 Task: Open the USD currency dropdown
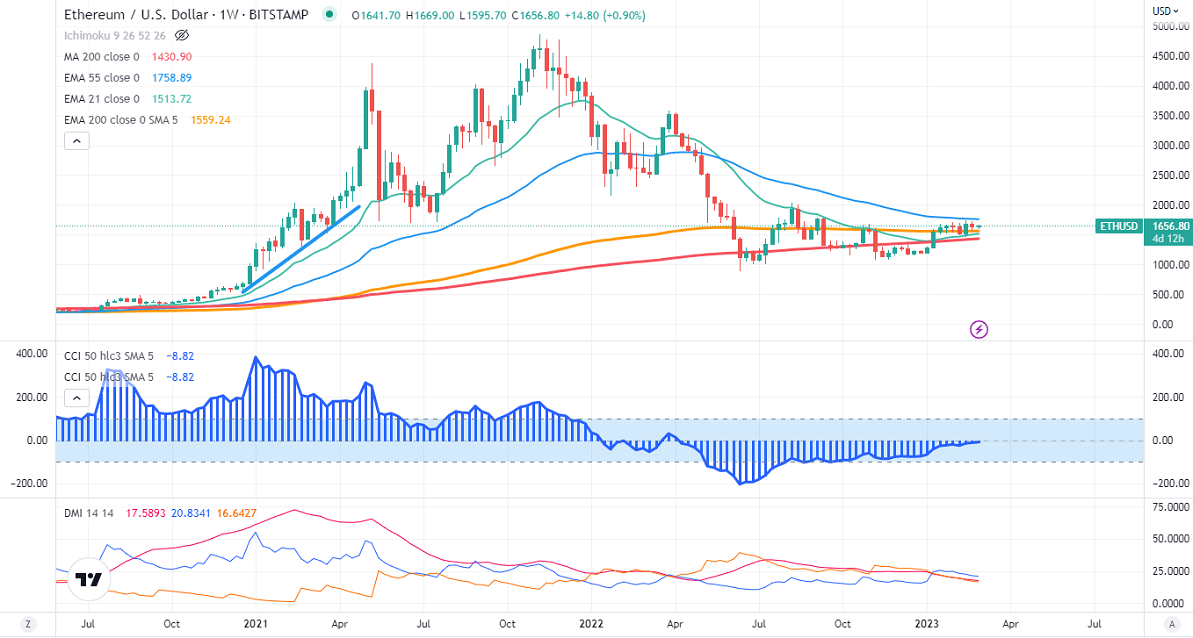(1164, 11)
